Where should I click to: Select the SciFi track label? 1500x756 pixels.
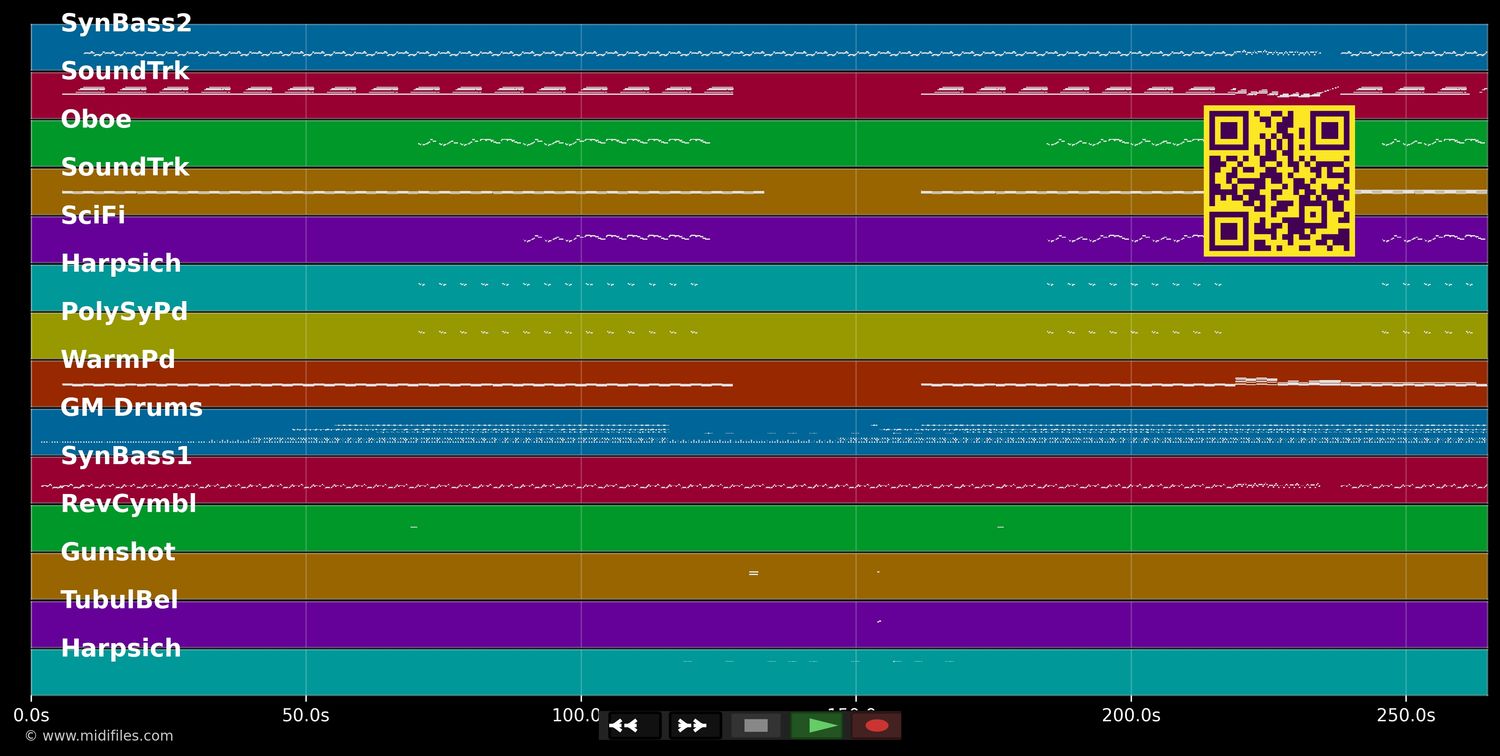point(93,216)
